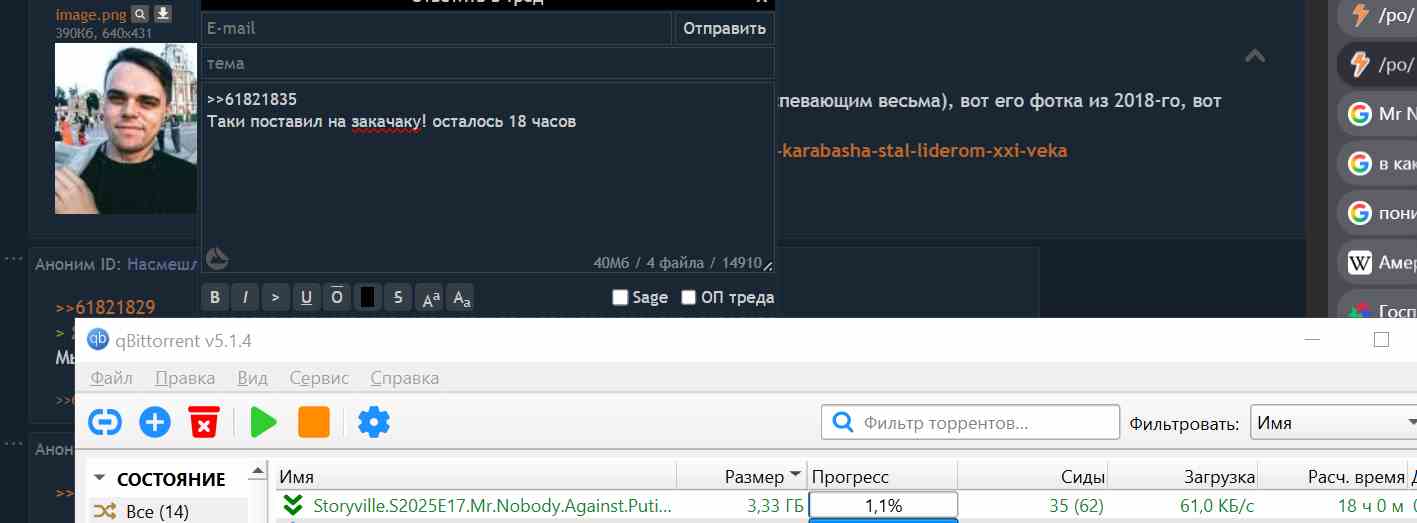Apply overline with the O button
The image size is (1417, 523).
[x=337, y=297]
